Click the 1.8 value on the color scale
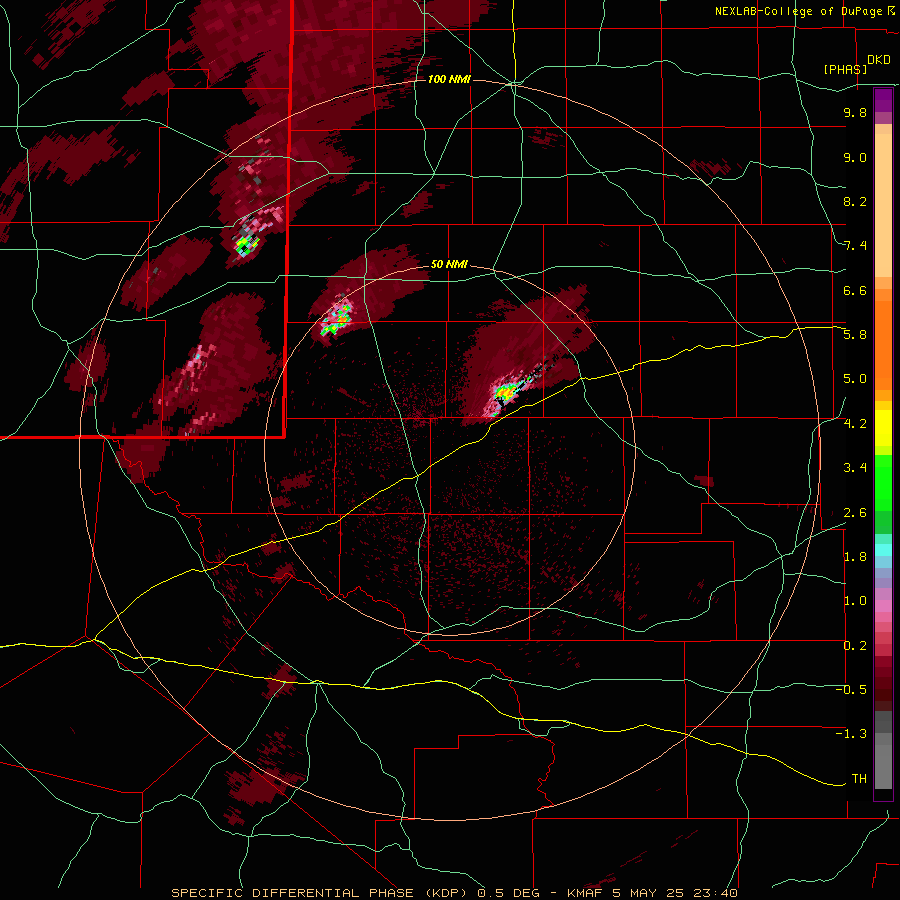900x900 pixels. click(x=855, y=557)
